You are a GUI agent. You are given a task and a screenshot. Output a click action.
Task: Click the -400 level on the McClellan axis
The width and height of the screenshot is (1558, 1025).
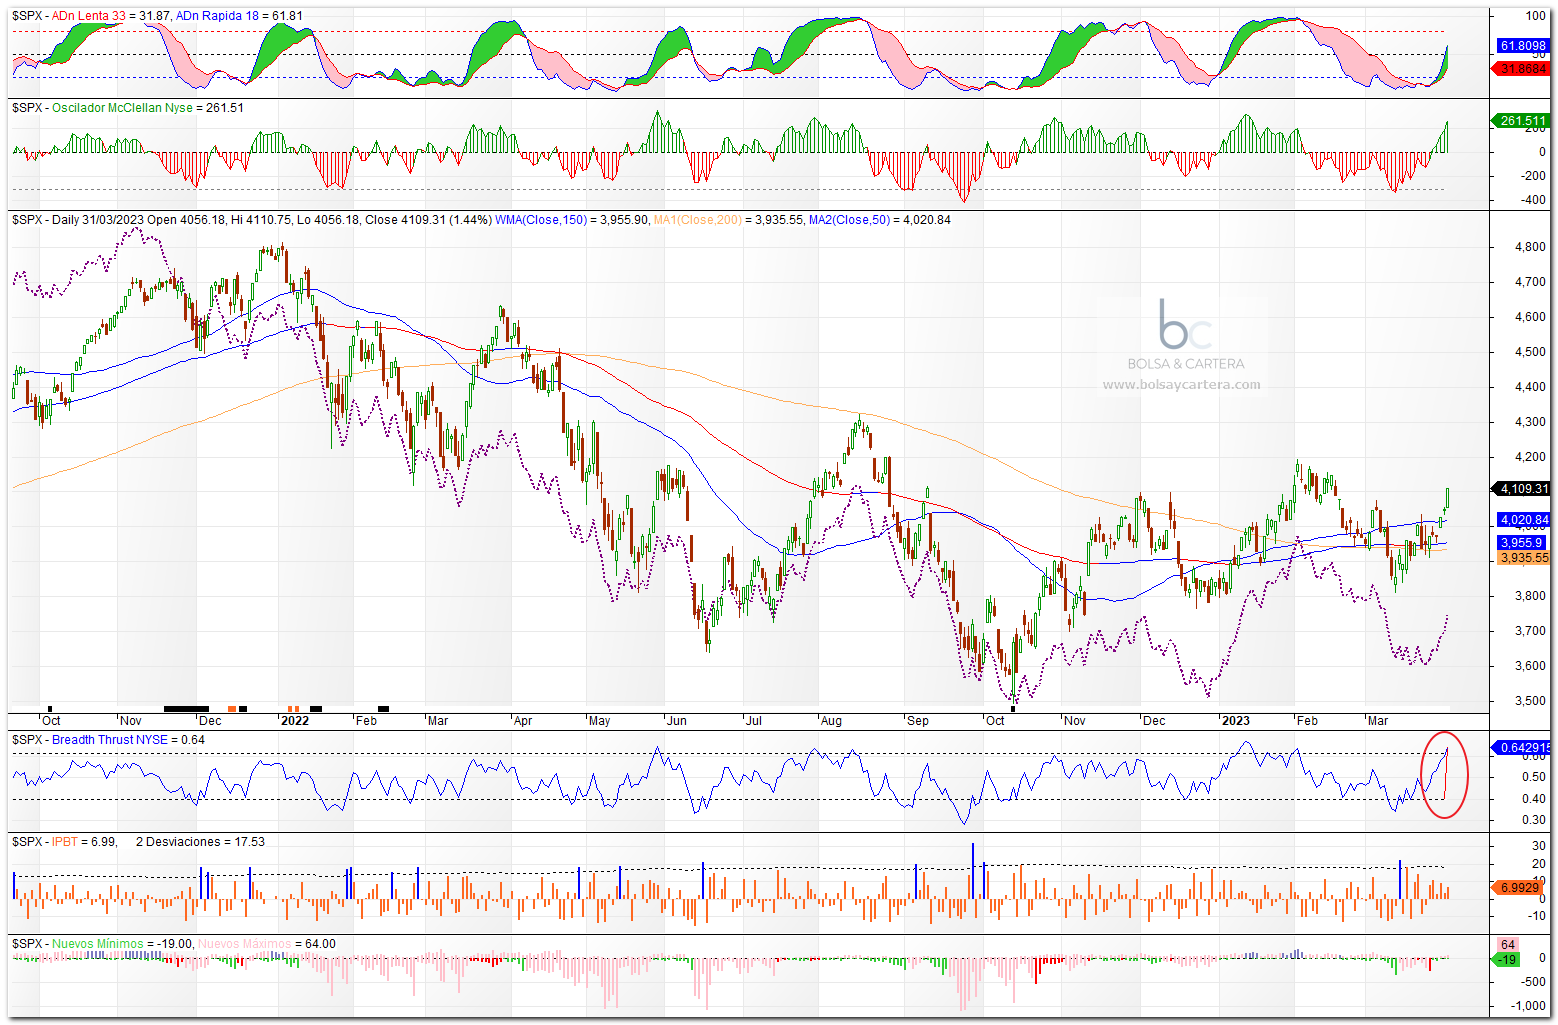point(1534,199)
